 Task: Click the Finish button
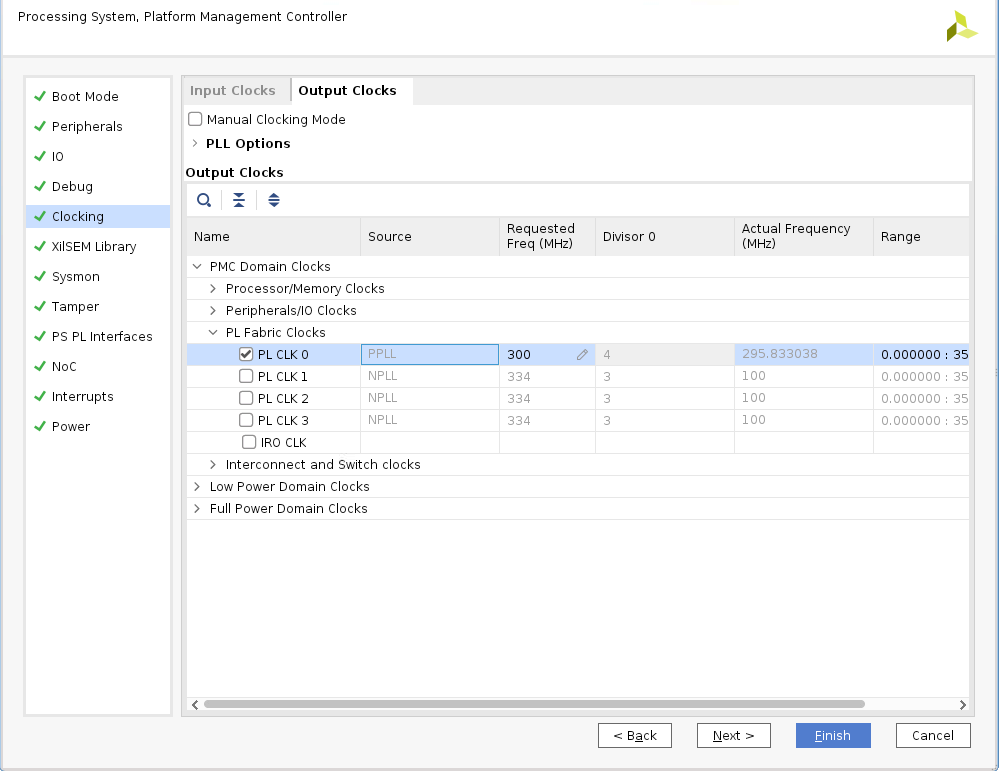[x=833, y=735]
